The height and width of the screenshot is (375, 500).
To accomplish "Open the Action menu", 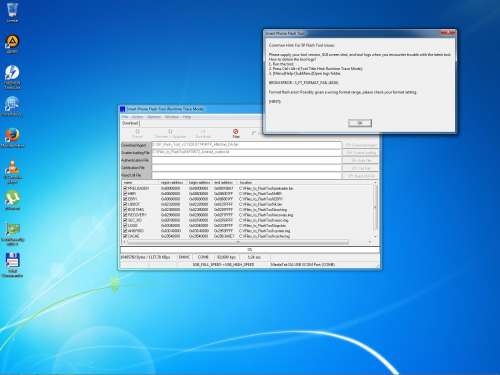I will [137, 117].
